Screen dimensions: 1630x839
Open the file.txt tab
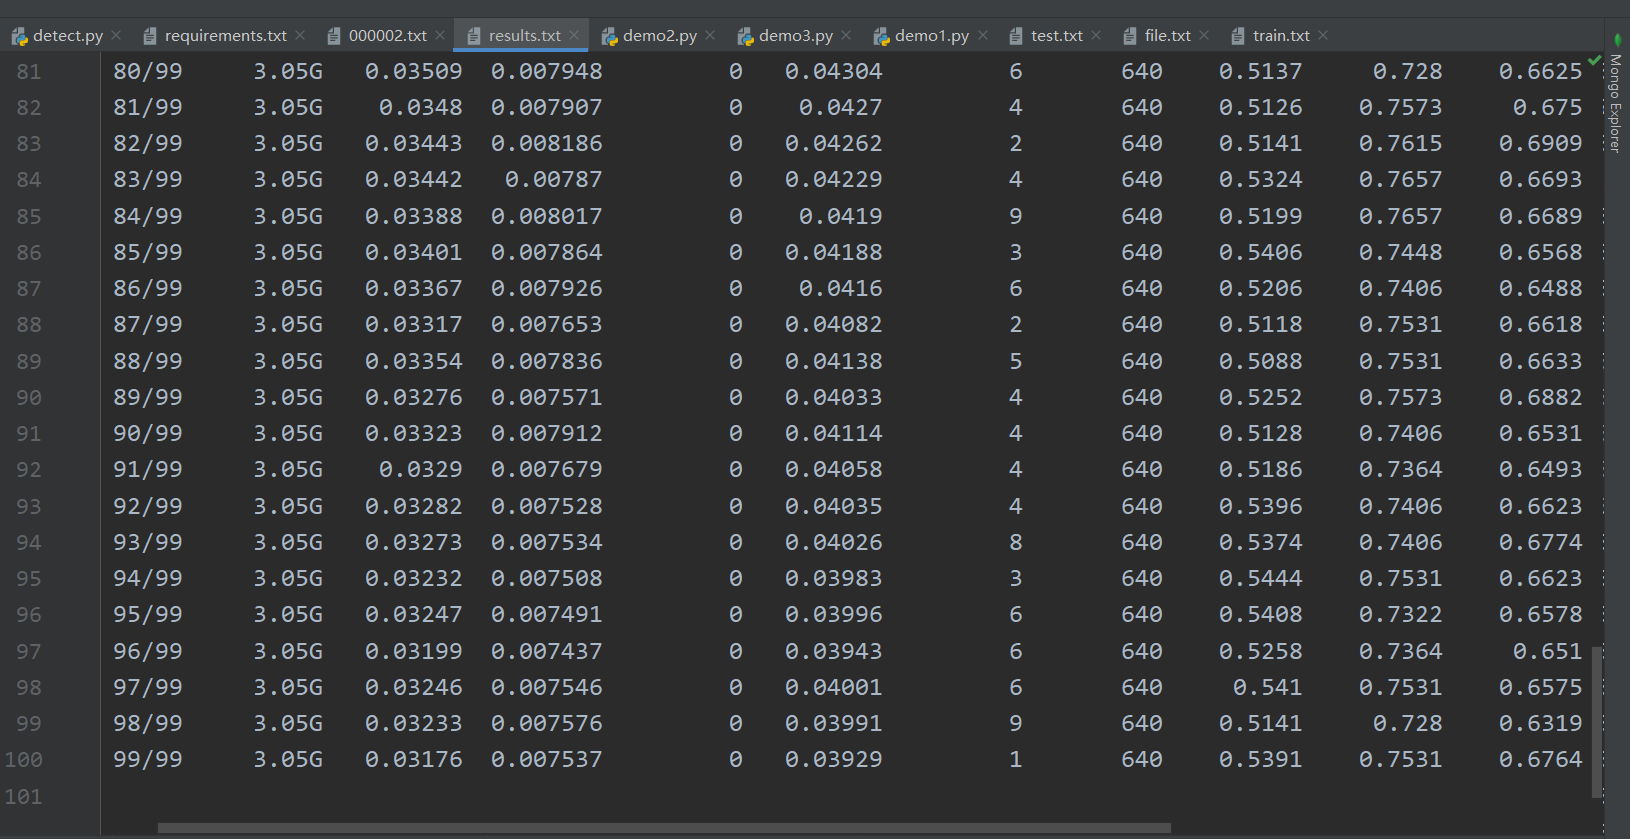point(1167,35)
